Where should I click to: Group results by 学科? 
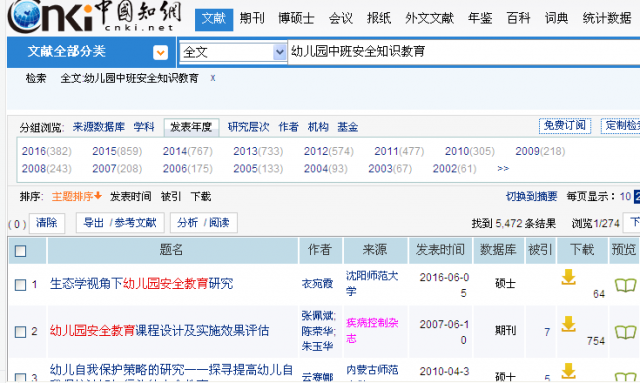pos(144,127)
